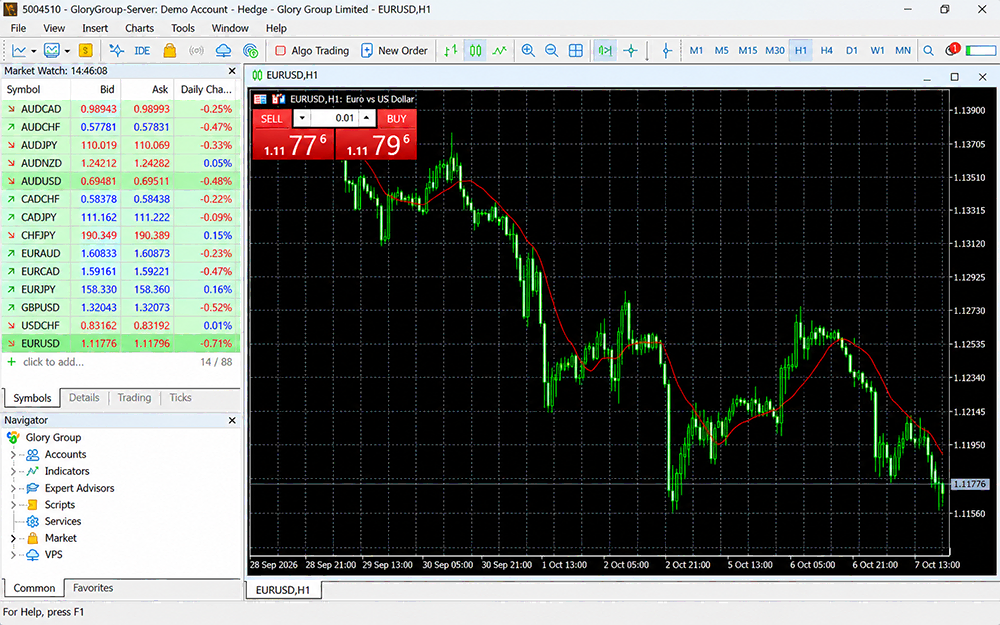The height and width of the screenshot is (625, 1000).
Task: Expand the new chart dropdown arrow
Action: pyautogui.click(x=34, y=51)
